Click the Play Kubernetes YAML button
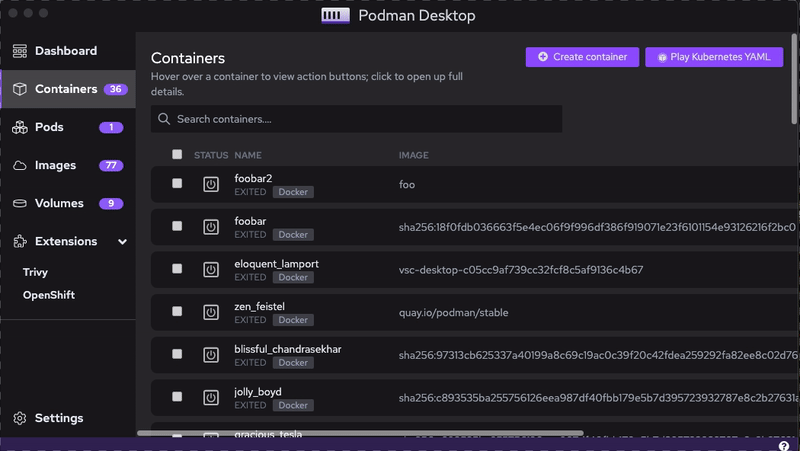 pyautogui.click(x=713, y=57)
